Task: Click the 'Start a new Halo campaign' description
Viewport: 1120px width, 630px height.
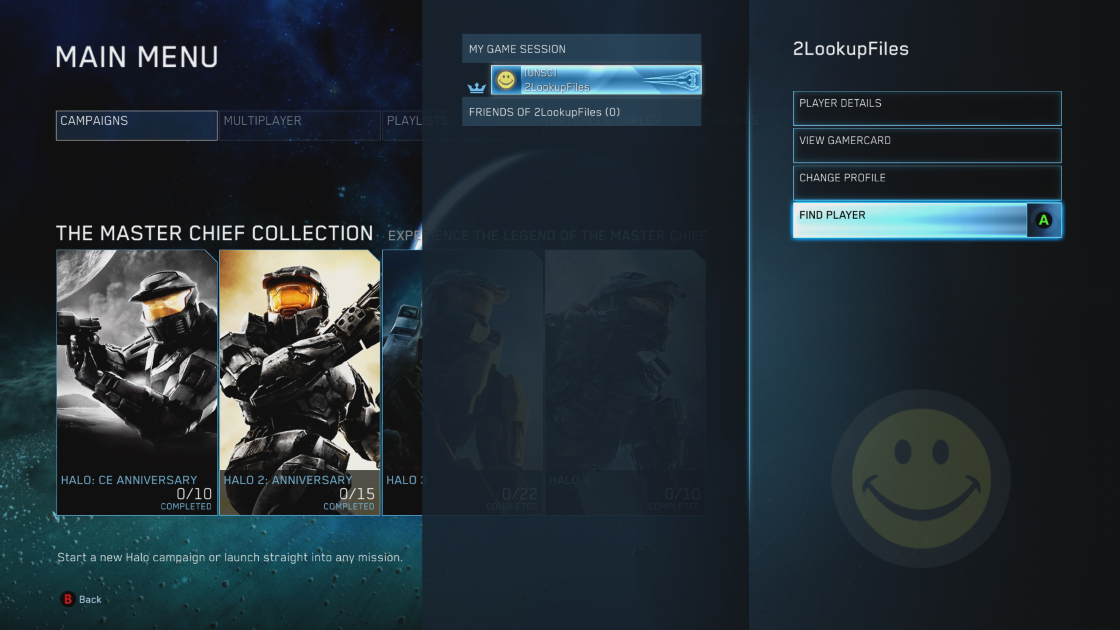Action: [x=230, y=557]
